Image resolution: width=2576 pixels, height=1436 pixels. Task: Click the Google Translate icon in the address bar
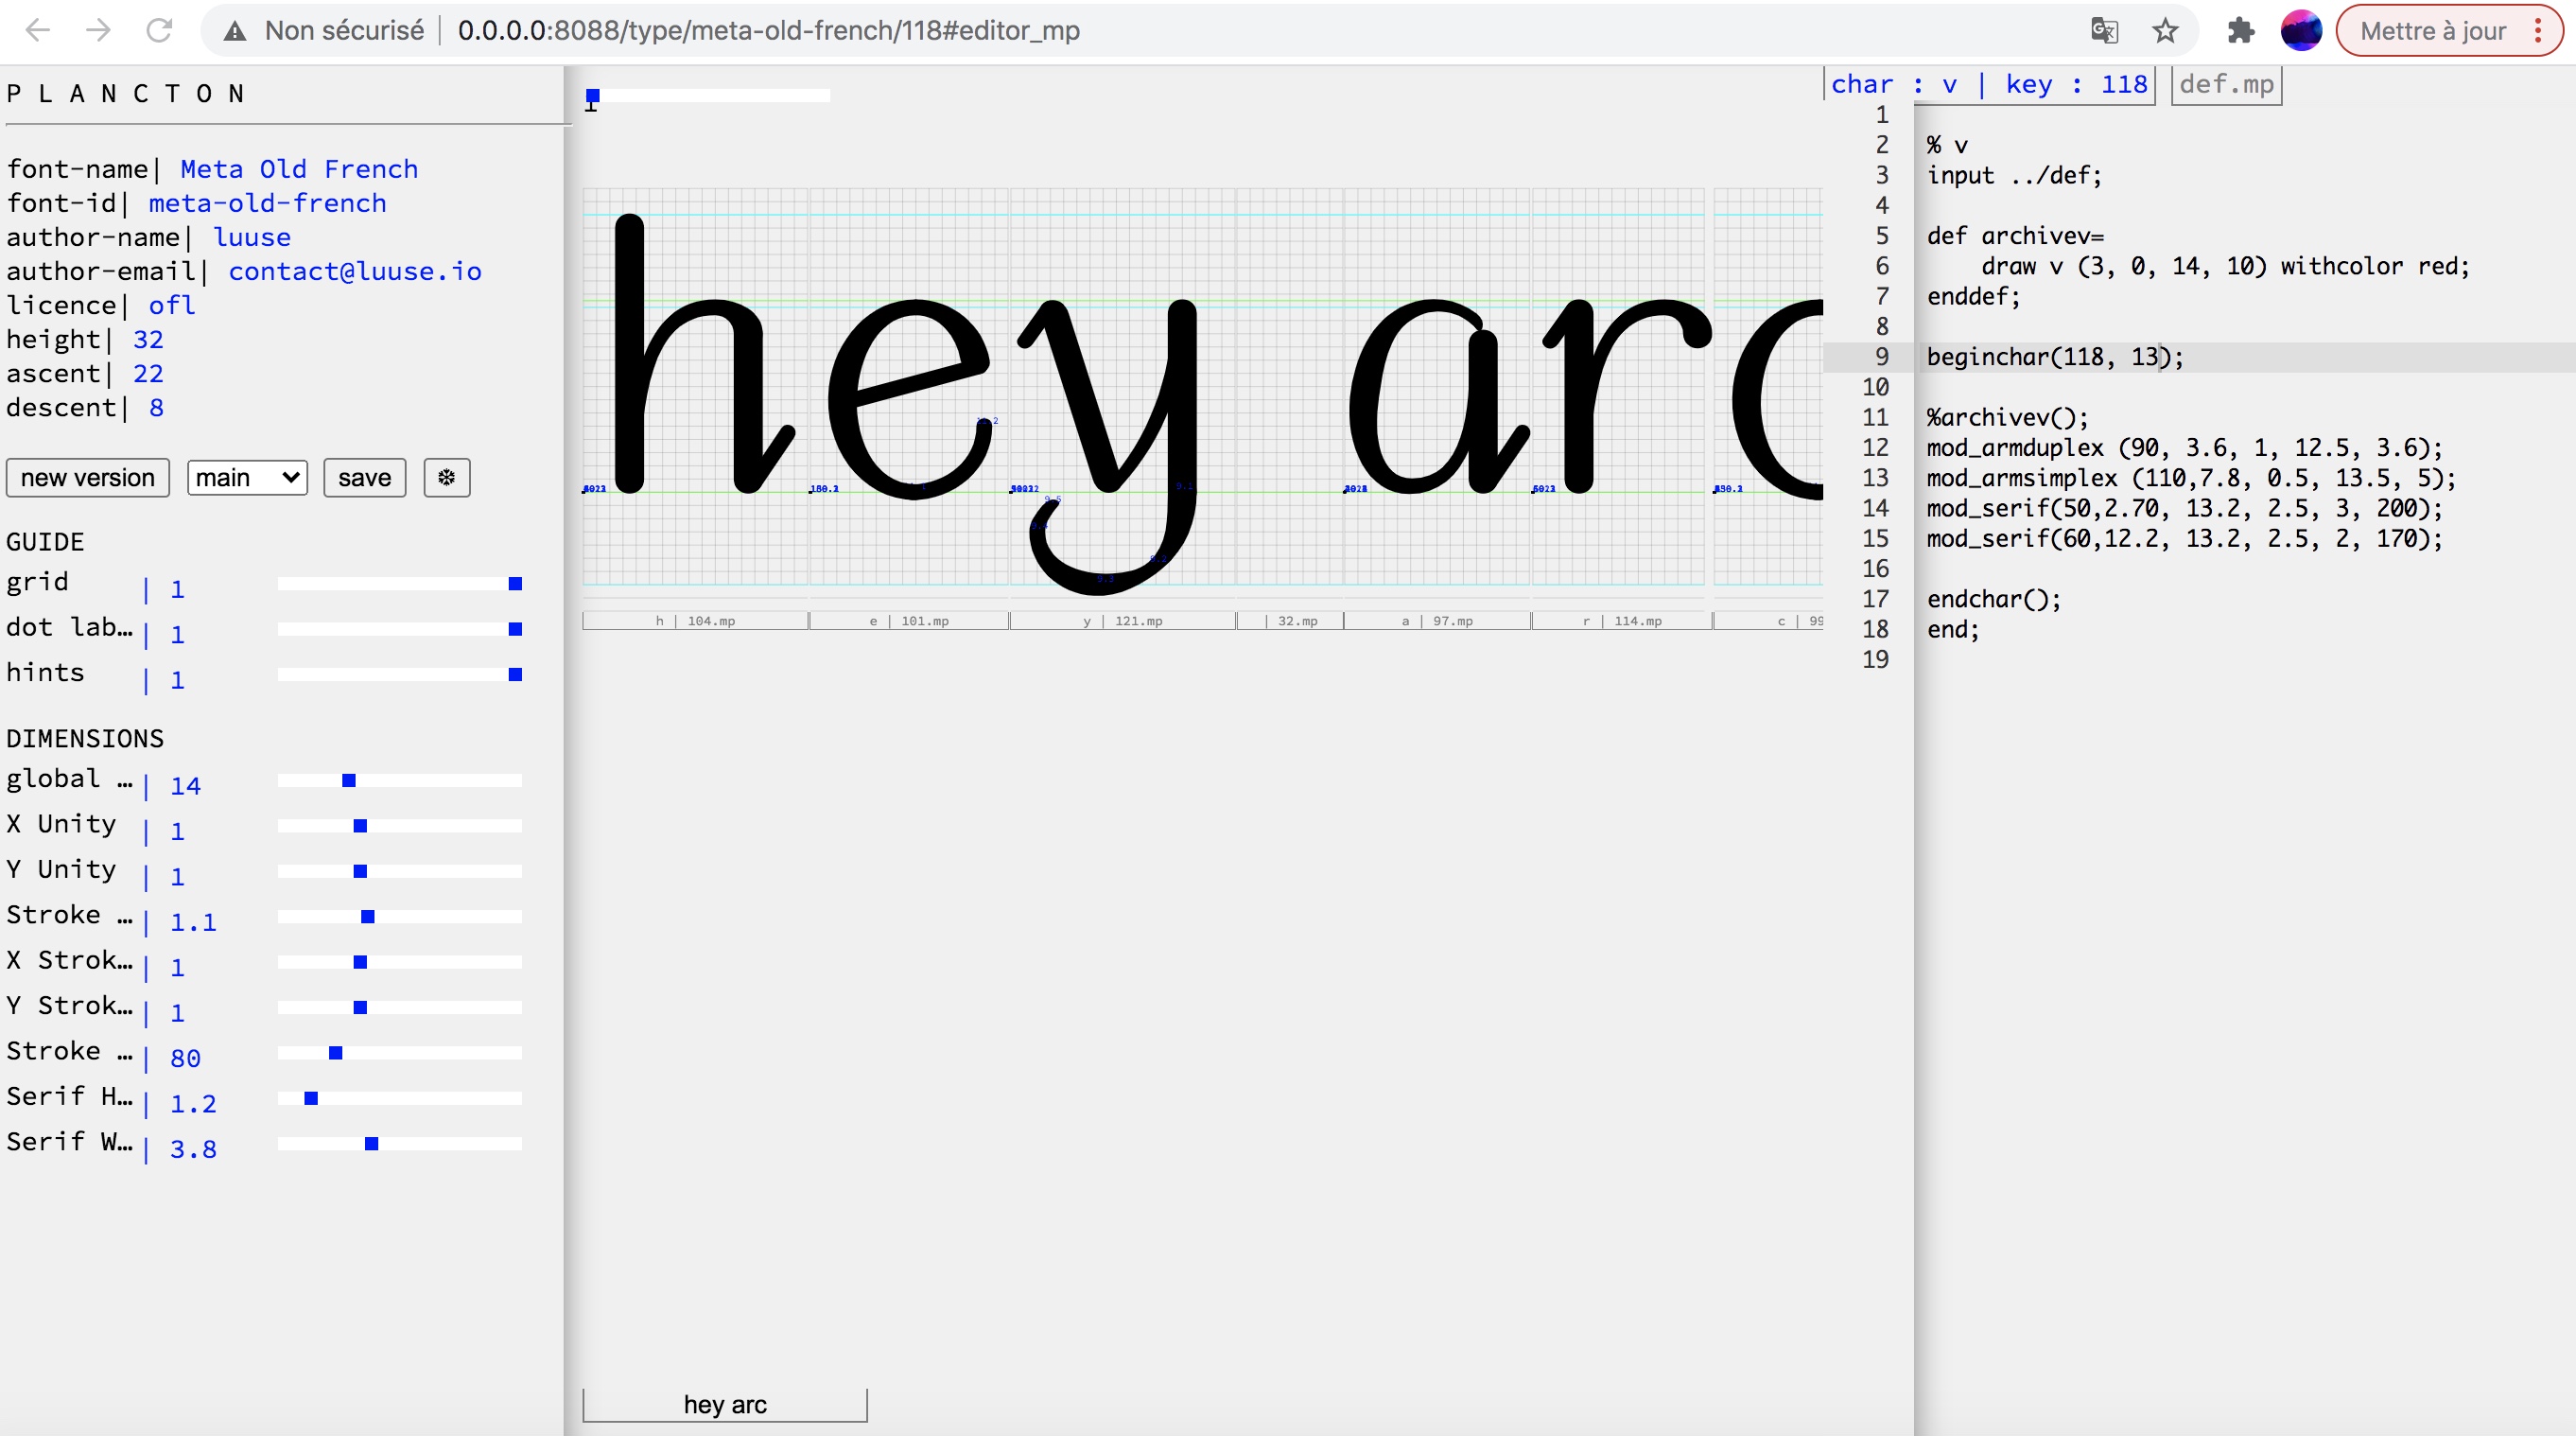2104,30
